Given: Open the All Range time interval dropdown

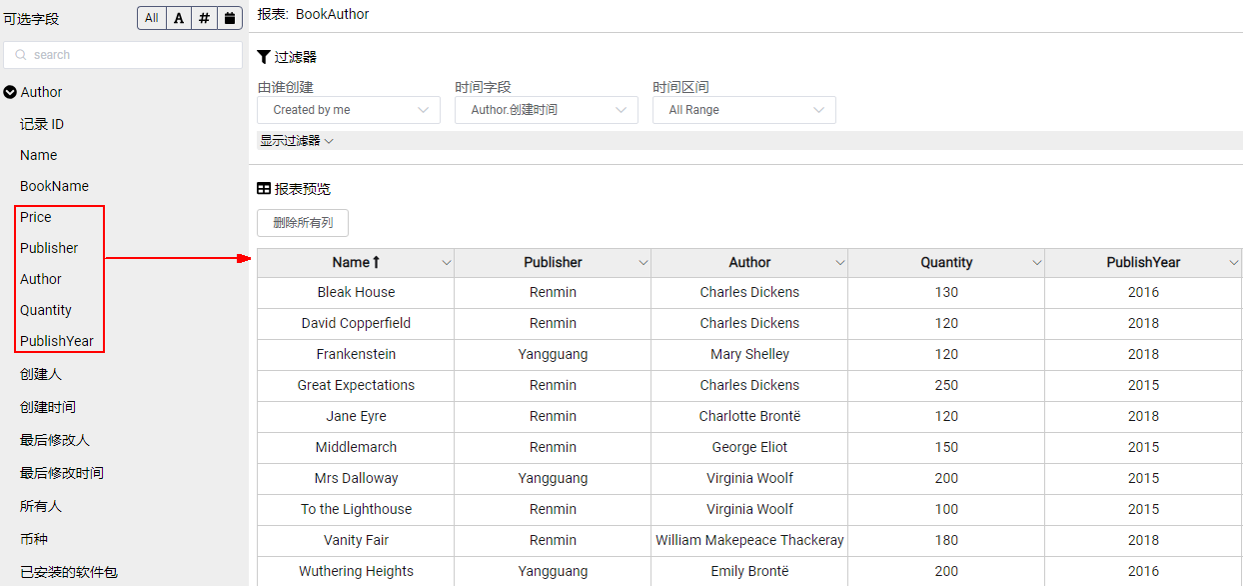Looking at the screenshot, I should (744, 110).
